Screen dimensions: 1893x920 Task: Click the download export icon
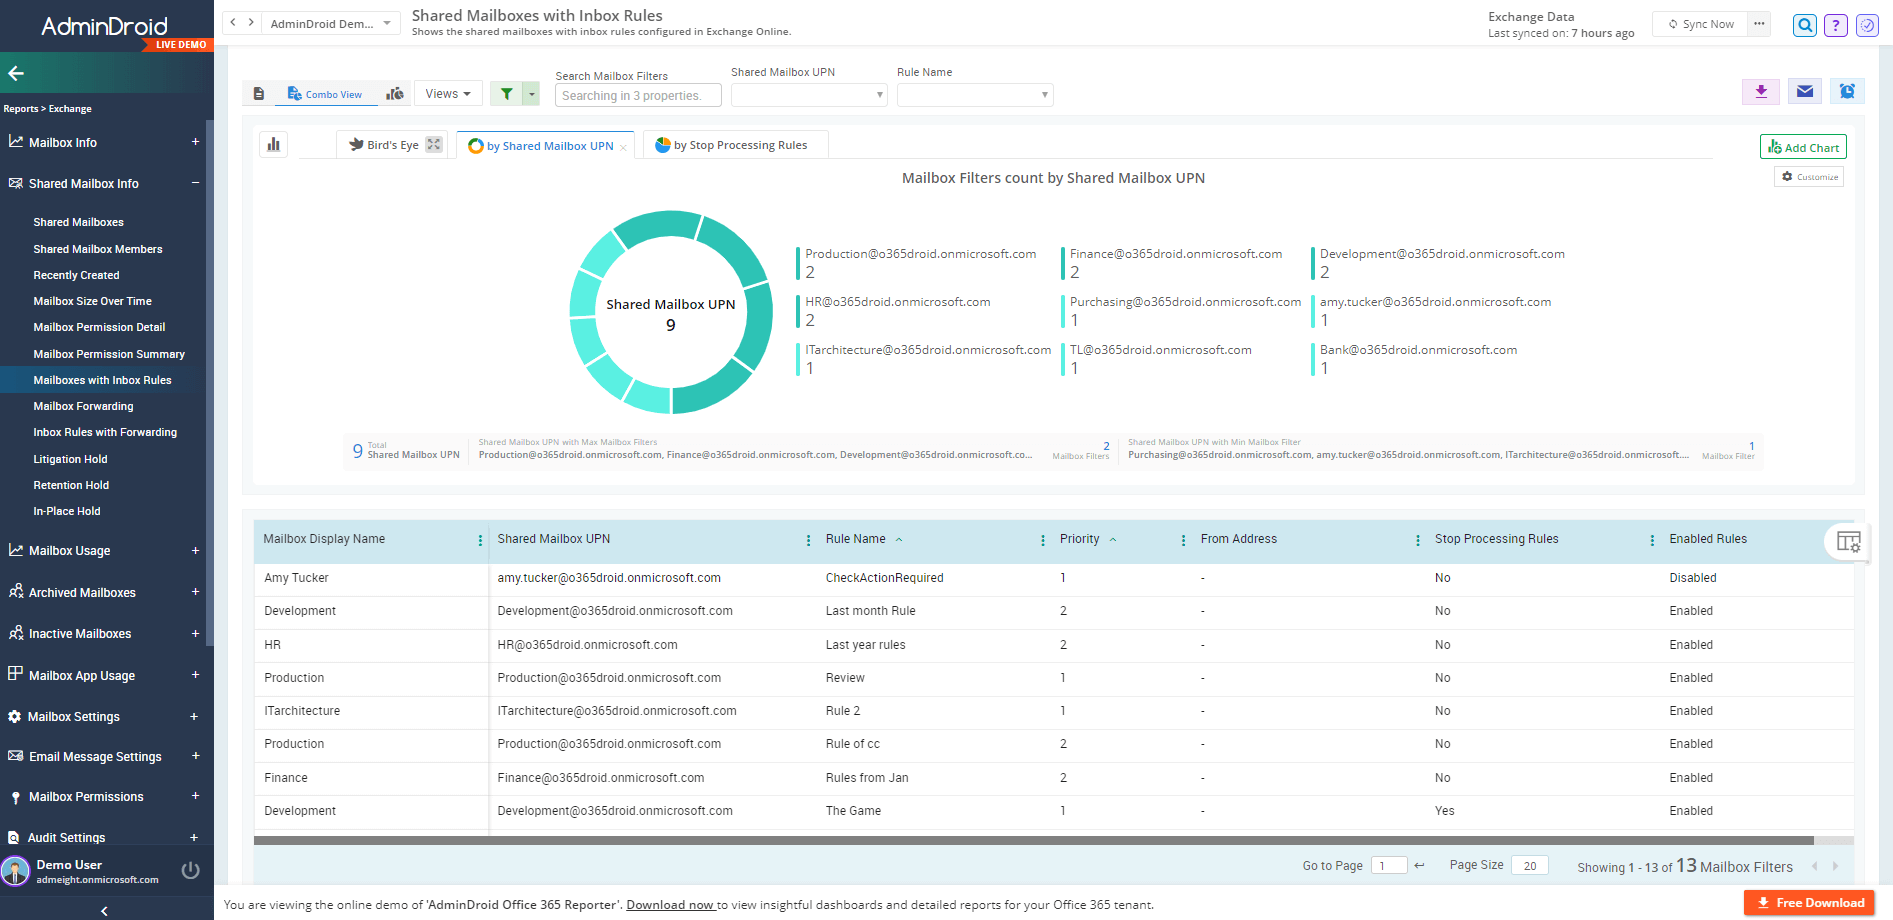[1761, 92]
